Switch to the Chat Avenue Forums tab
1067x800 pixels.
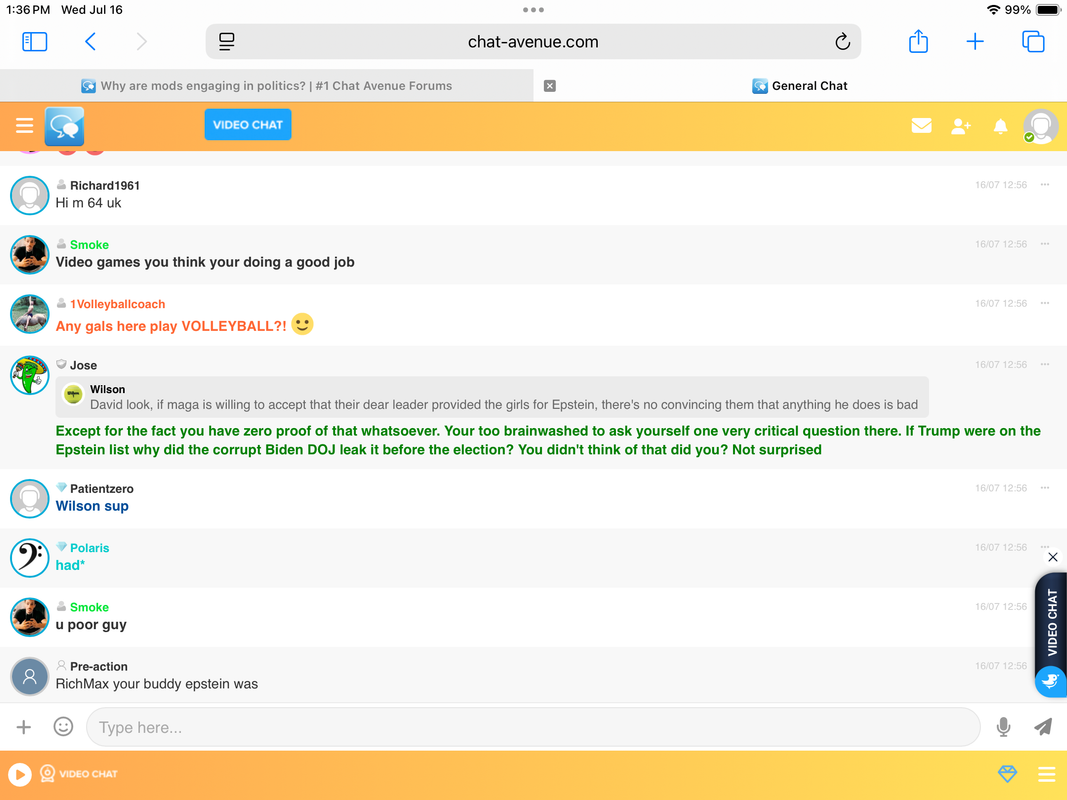click(x=267, y=86)
